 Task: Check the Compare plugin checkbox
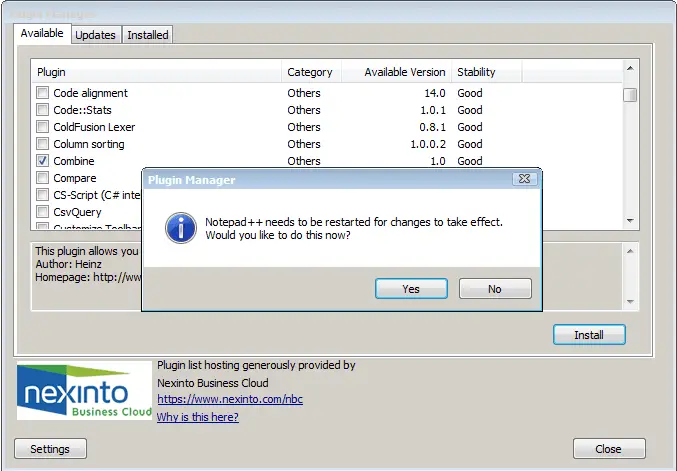coord(42,178)
